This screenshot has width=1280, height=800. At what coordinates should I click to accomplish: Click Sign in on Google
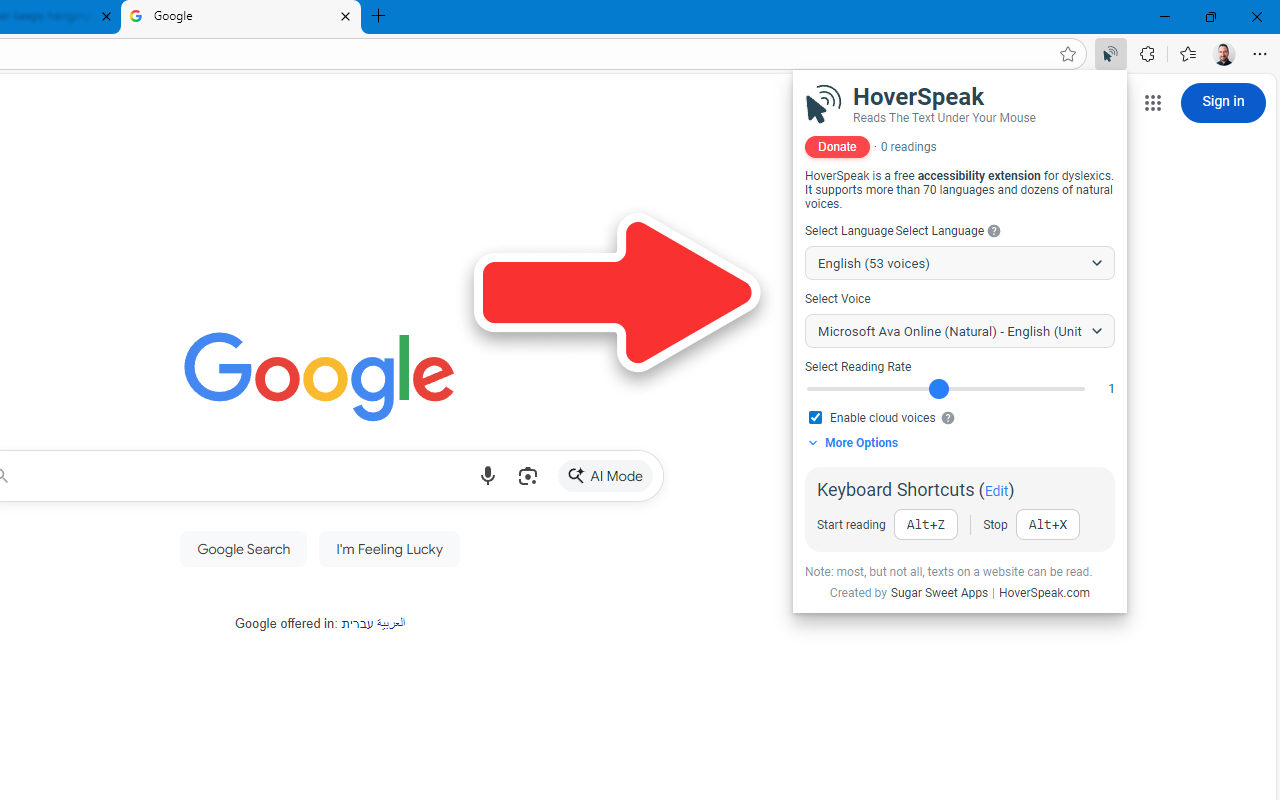pos(1223,102)
